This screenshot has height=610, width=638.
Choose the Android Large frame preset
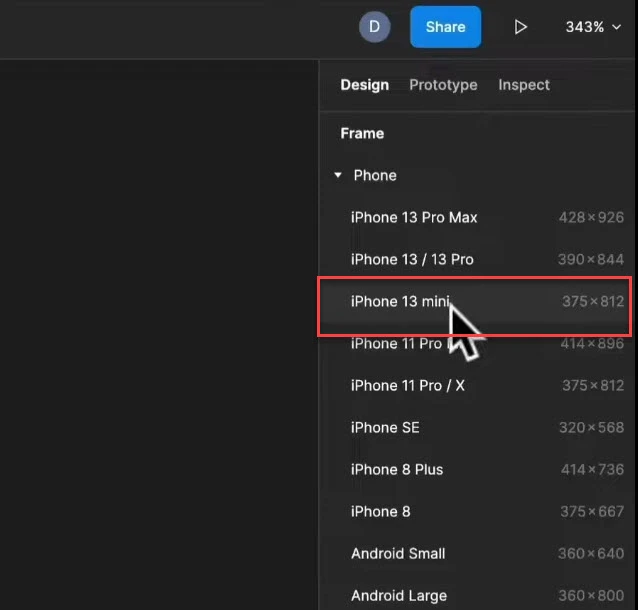476,595
